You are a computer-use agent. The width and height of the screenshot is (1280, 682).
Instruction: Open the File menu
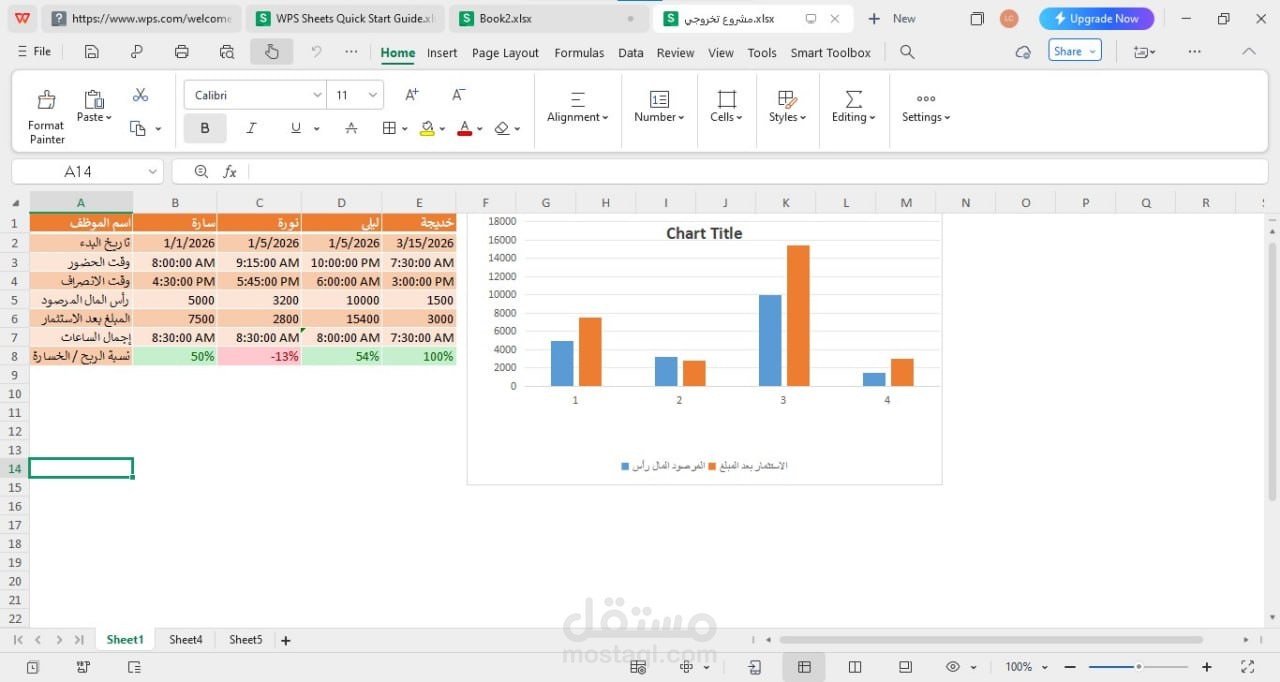(x=35, y=52)
